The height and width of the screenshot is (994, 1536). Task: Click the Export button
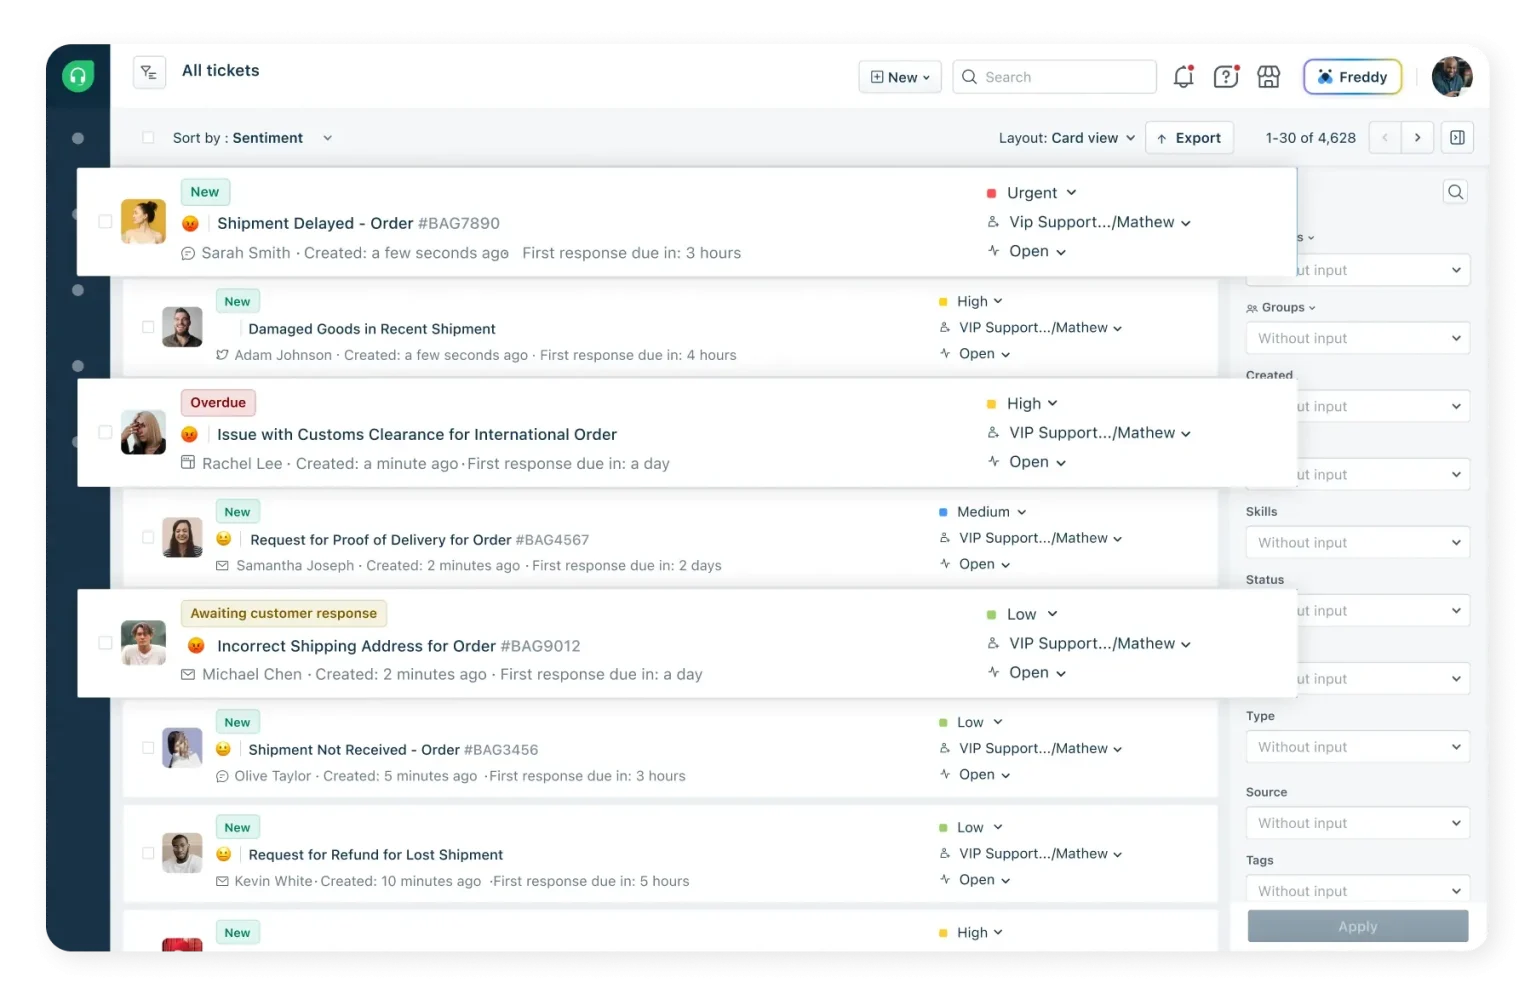point(1189,138)
